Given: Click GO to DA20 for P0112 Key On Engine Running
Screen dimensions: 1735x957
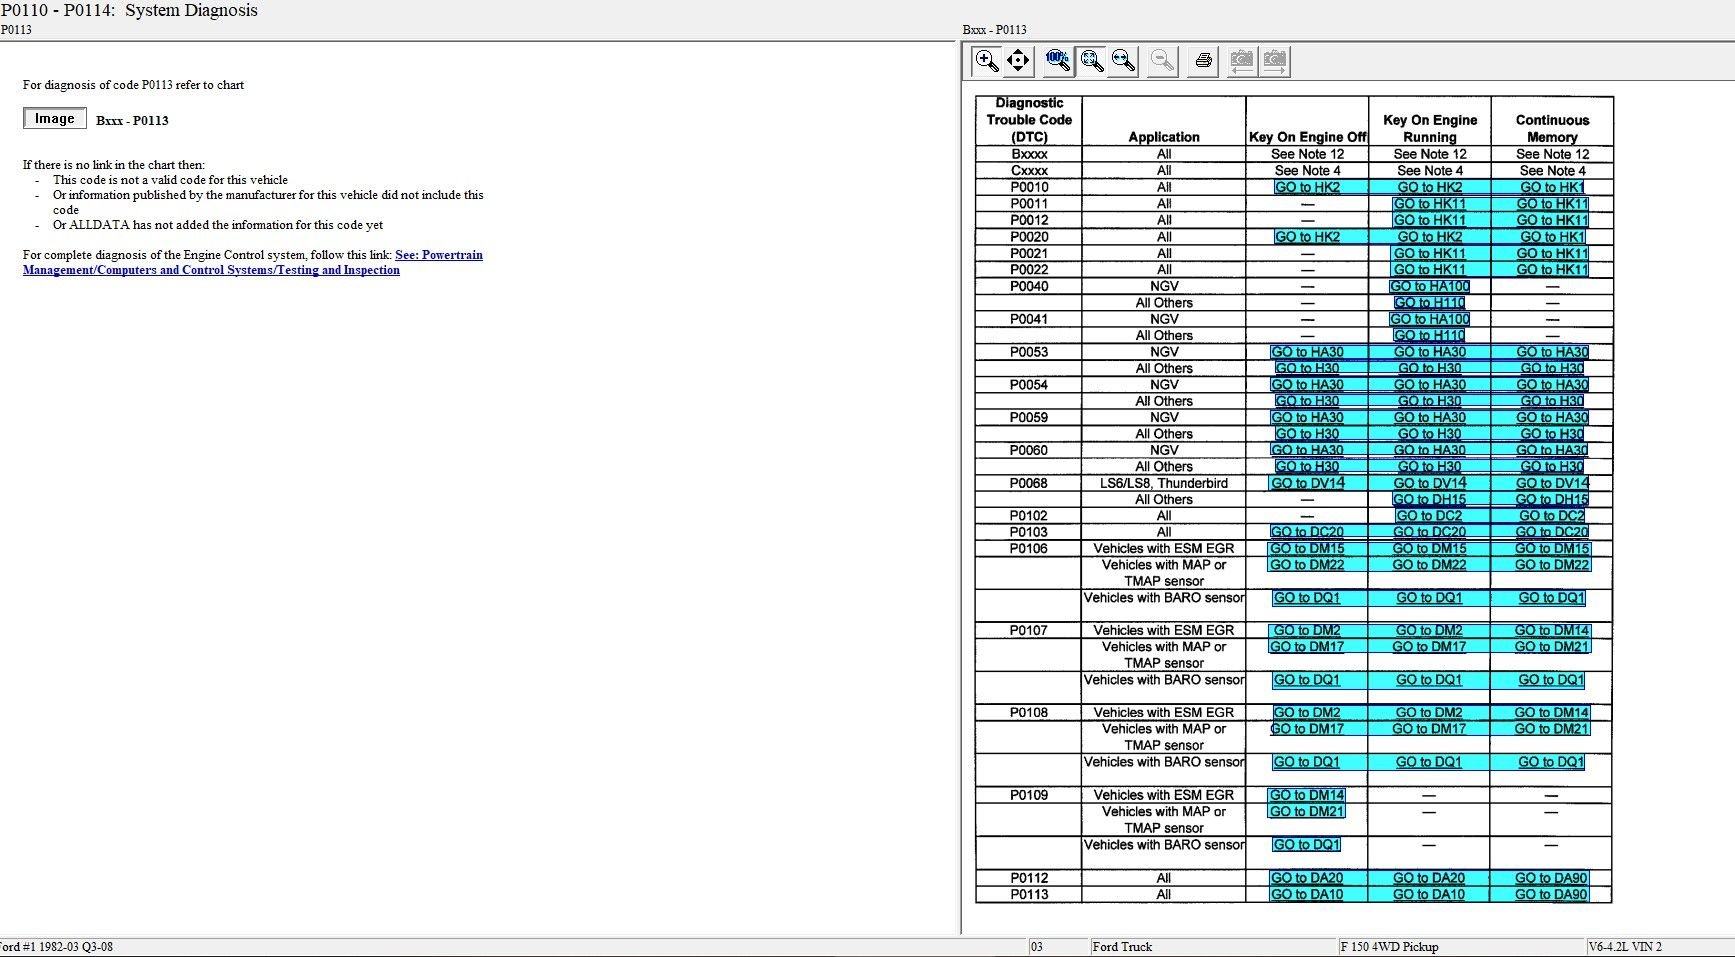Looking at the screenshot, I should (1429, 878).
